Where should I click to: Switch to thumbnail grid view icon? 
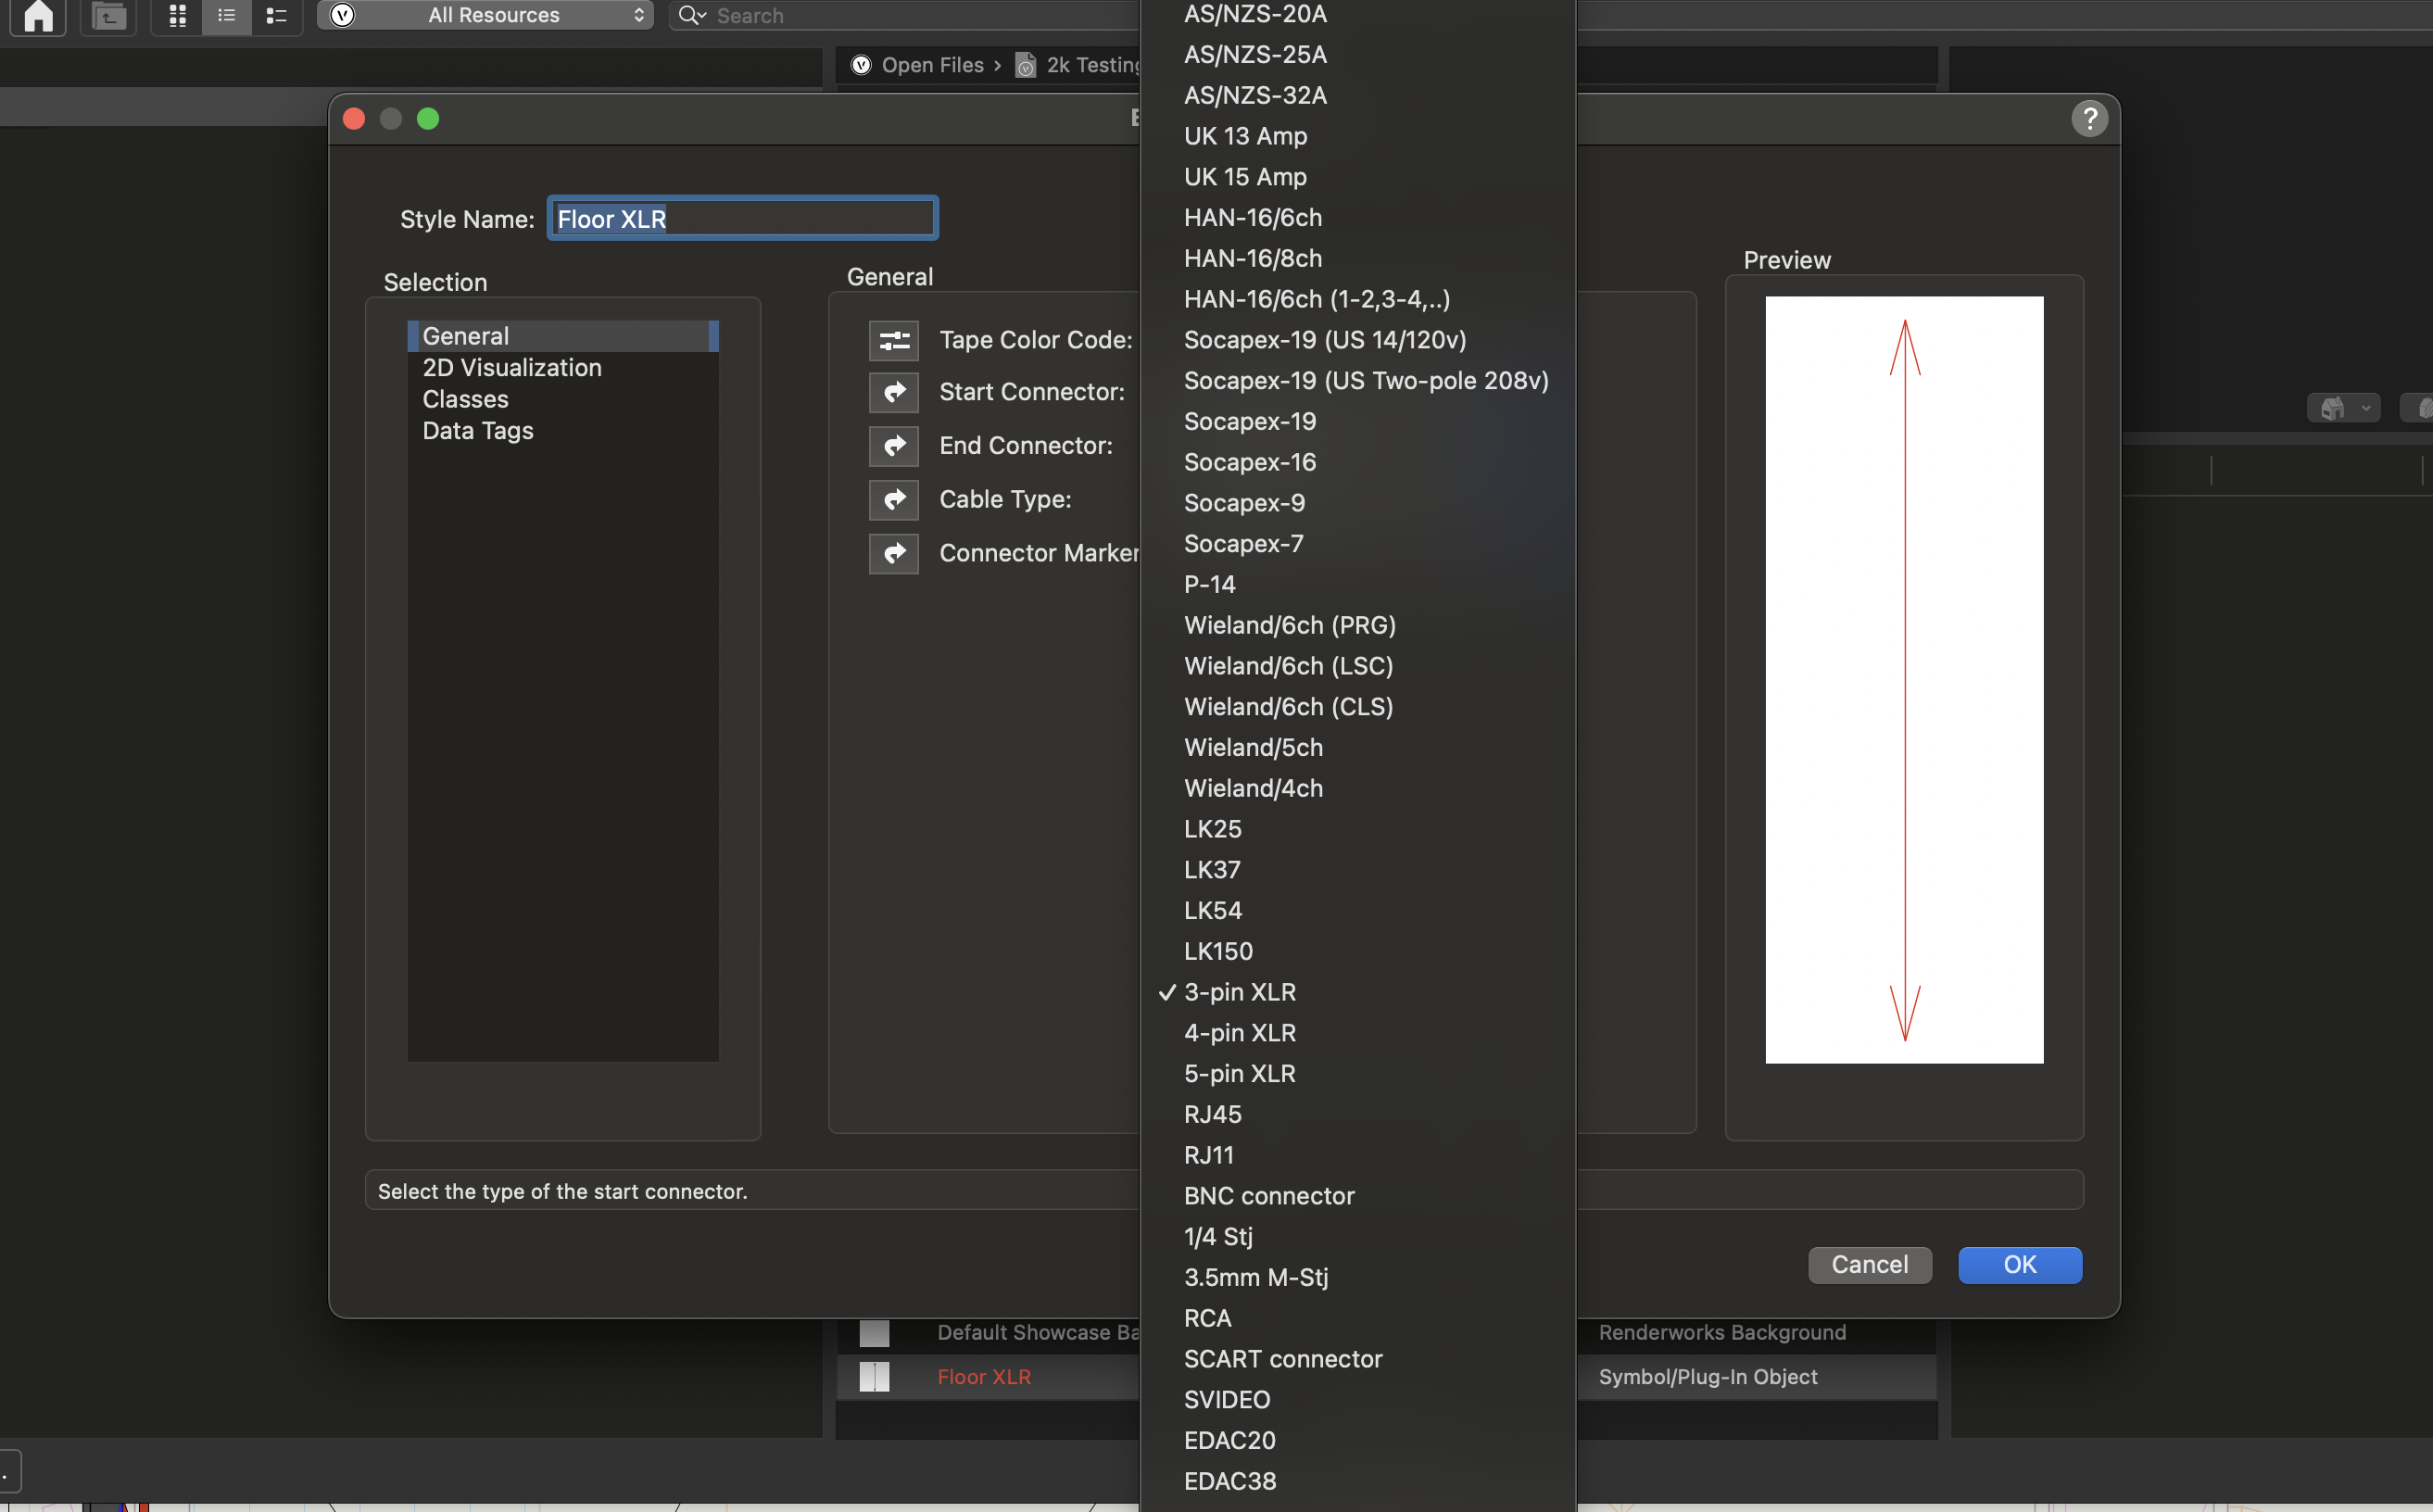(177, 15)
